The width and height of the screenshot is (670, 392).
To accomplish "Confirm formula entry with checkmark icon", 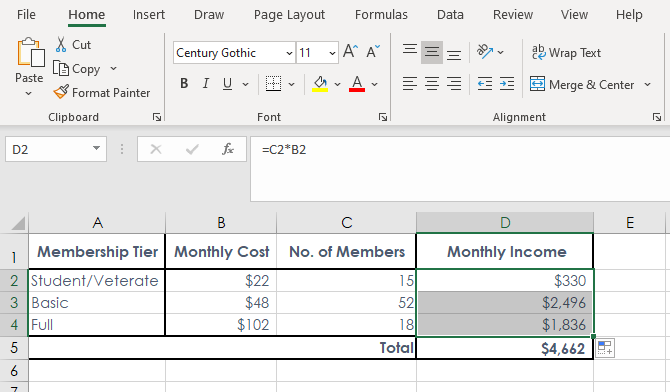I will tap(192, 149).
